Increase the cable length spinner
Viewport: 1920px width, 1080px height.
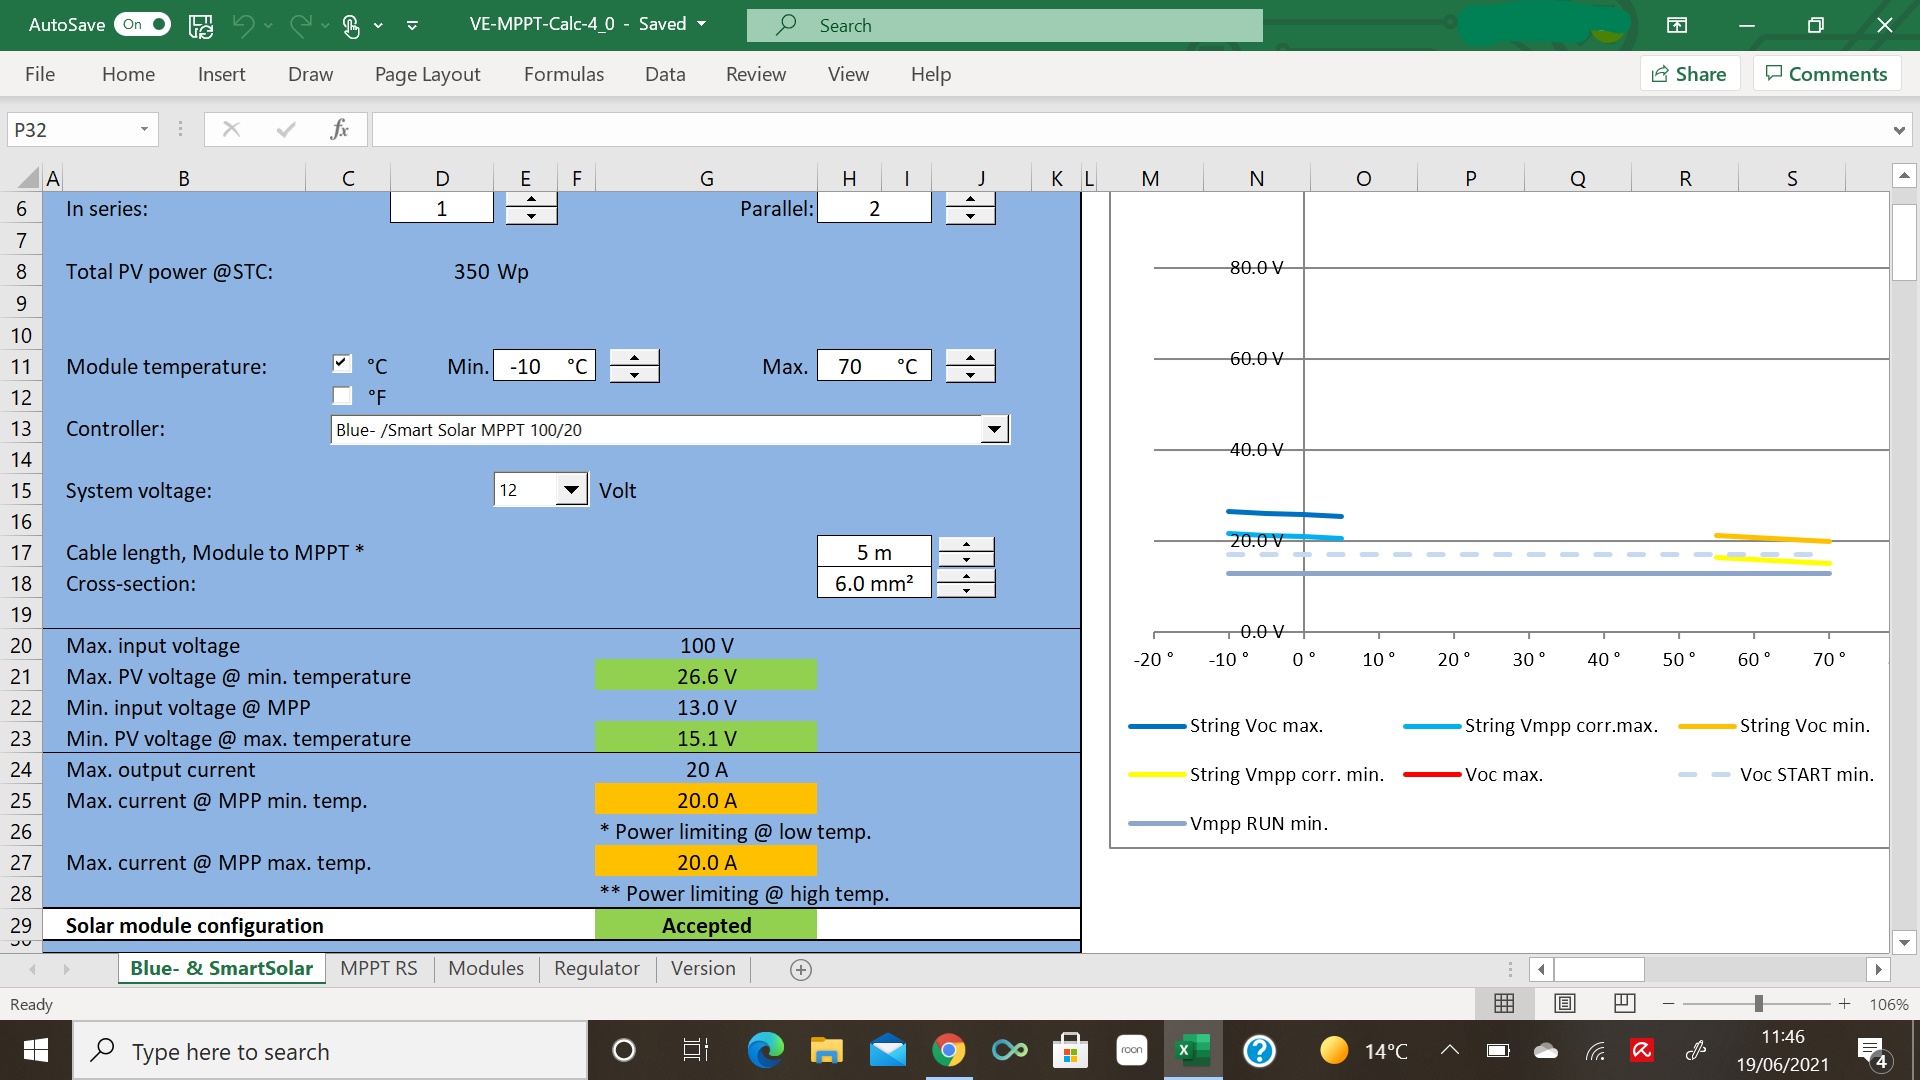966,545
